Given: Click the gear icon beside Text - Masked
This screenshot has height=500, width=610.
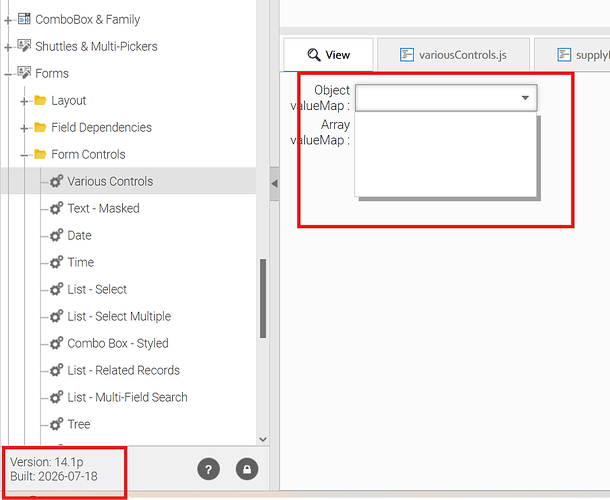Looking at the screenshot, I should point(56,208).
